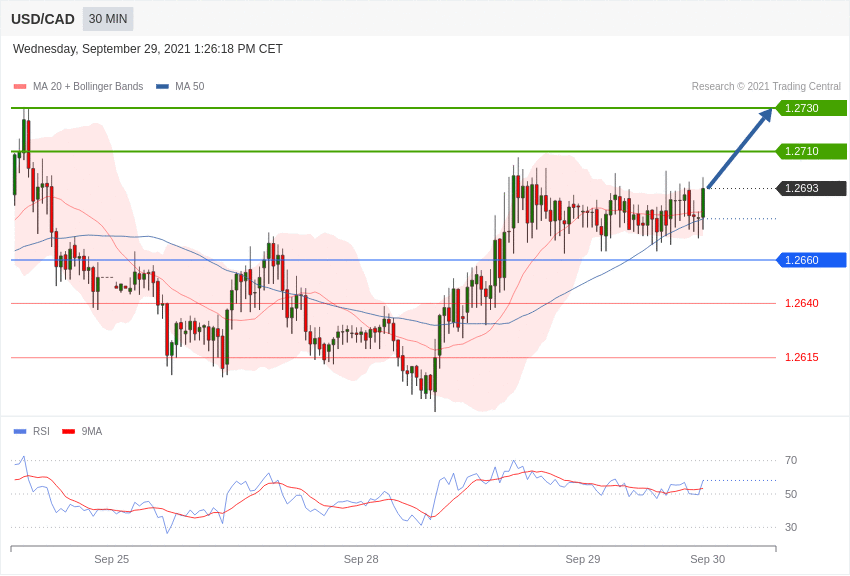The image size is (850, 576).
Task: Click the 'Sep 25' date axis label
Action: pos(112,559)
